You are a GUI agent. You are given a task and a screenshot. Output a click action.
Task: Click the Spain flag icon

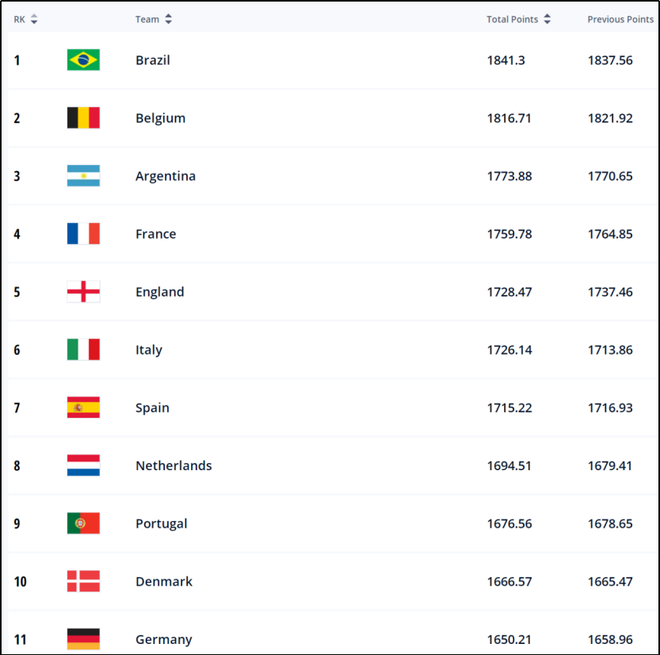(x=83, y=407)
